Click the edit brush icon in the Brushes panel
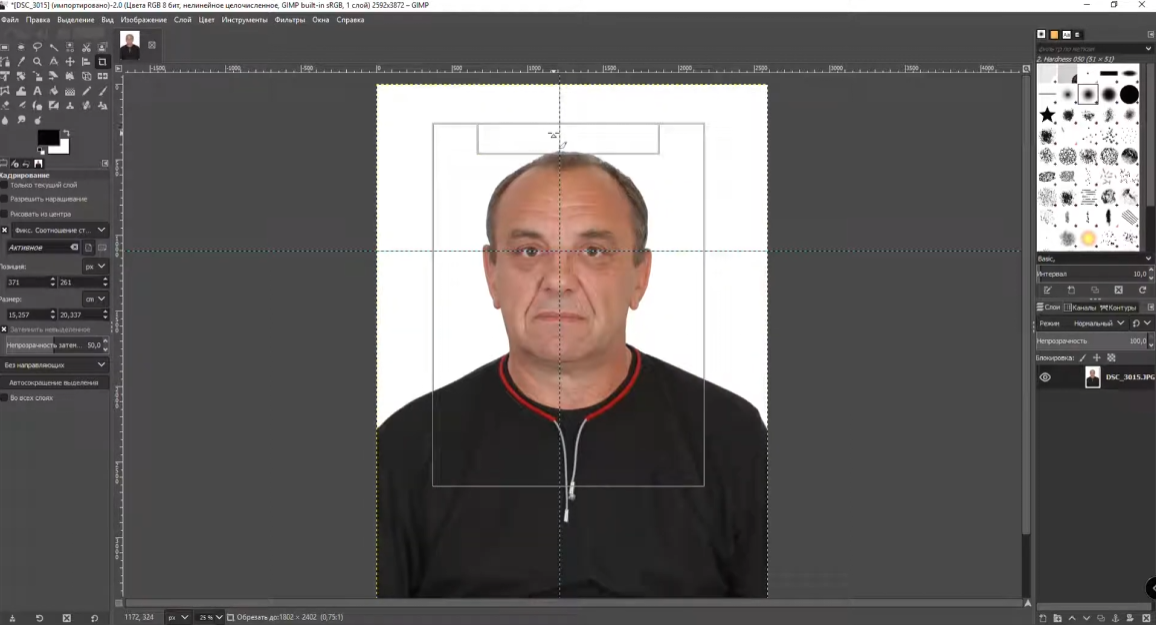This screenshot has width=1156, height=625. (1048, 290)
